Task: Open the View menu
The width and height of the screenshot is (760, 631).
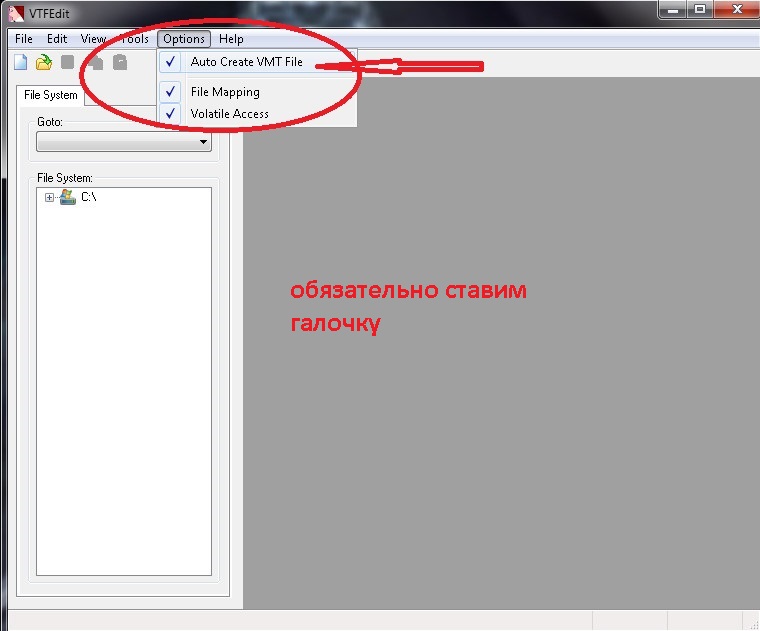Action: click(x=93, y=39)
